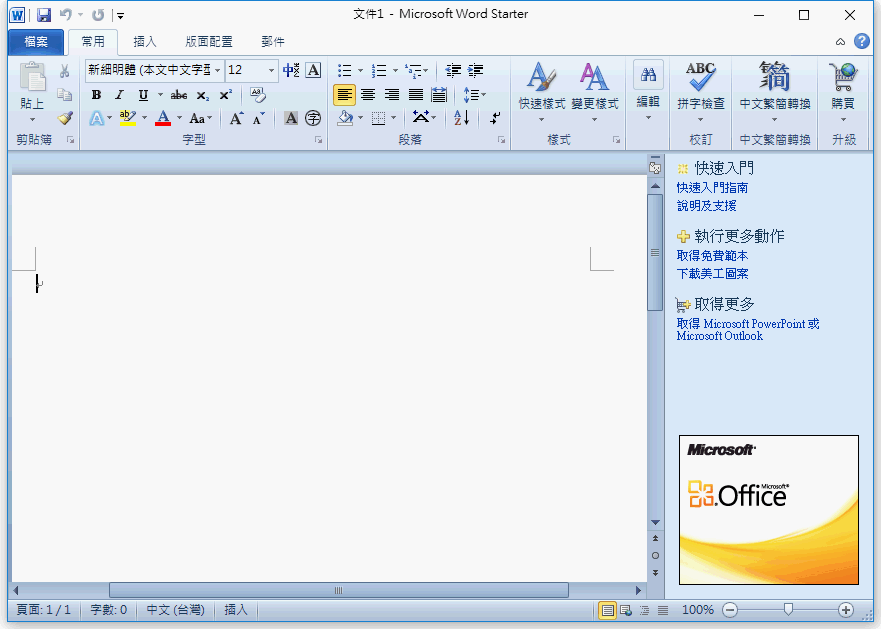Click the Grow Font icon

(x=236, y=119)
